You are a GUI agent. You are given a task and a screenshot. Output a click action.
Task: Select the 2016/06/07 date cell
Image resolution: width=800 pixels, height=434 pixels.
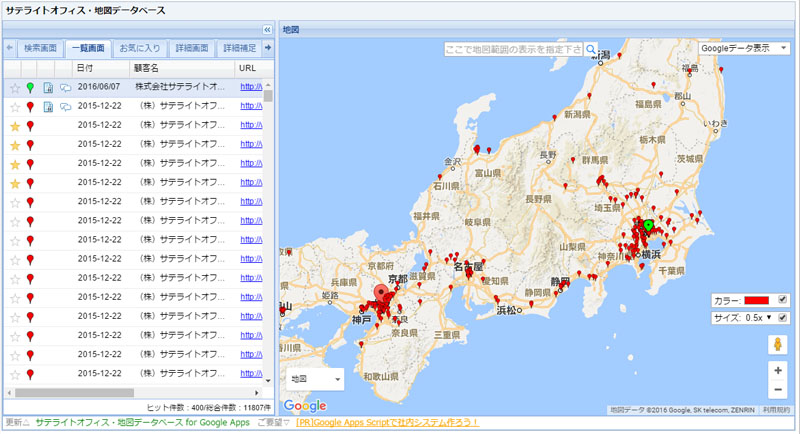click(99, 87)
